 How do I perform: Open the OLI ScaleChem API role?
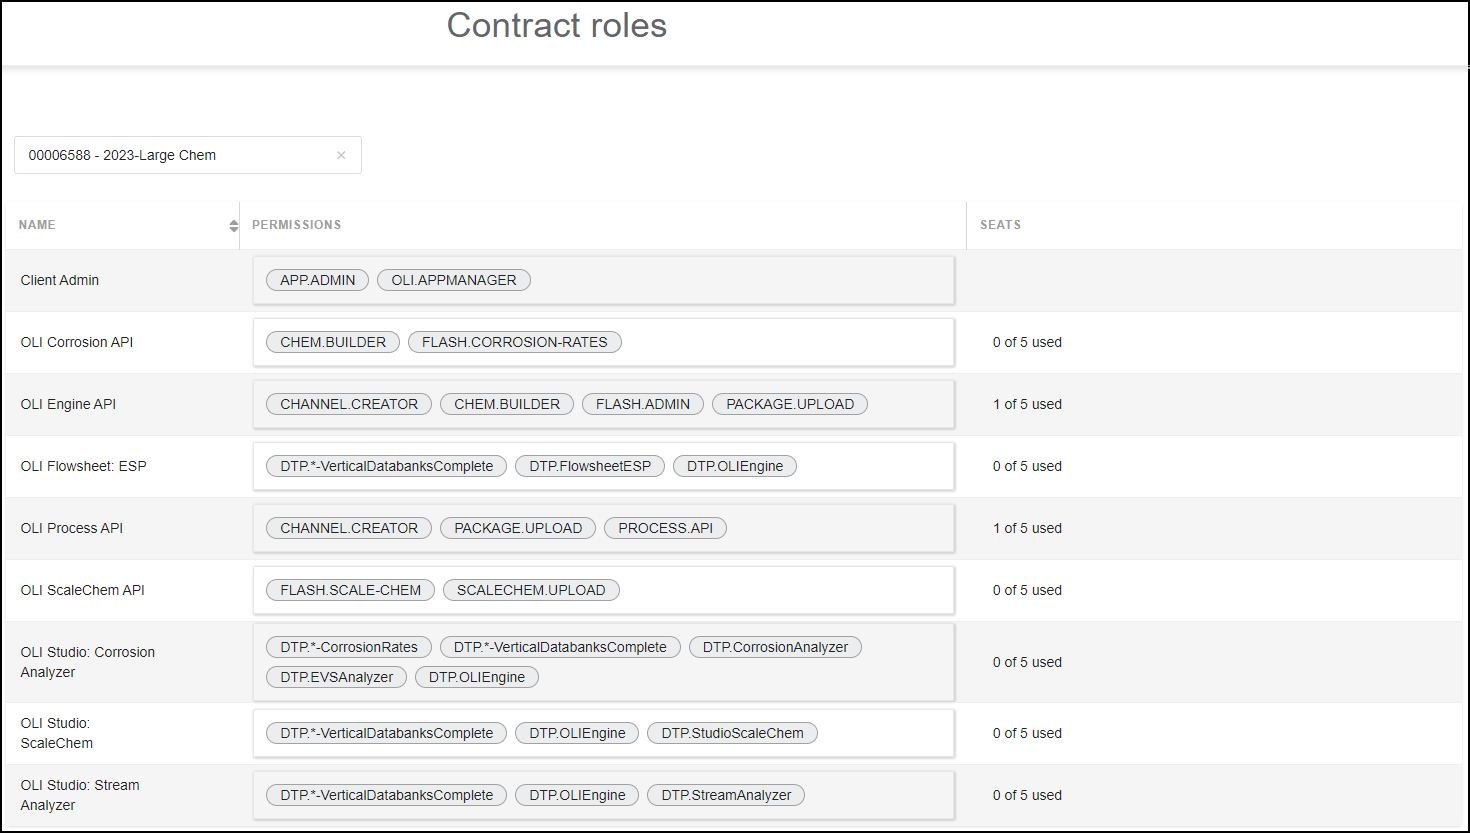pyautogui.click(x=82, y=590)
